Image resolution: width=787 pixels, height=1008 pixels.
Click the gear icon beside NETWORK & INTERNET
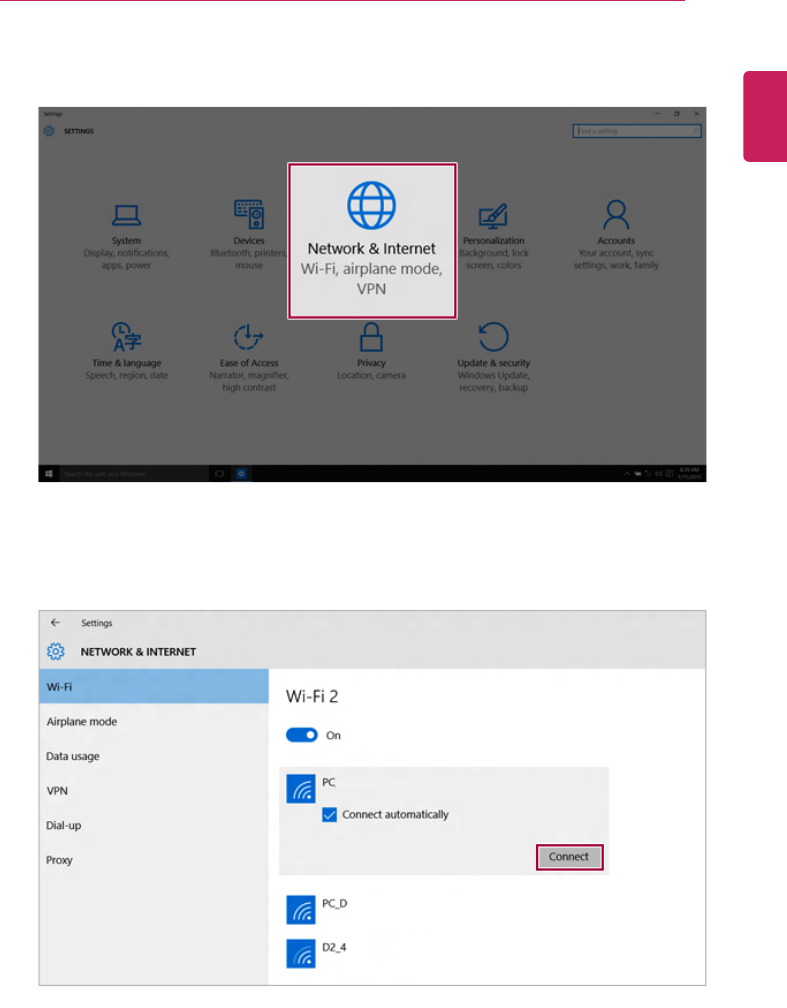coord(56,651)
